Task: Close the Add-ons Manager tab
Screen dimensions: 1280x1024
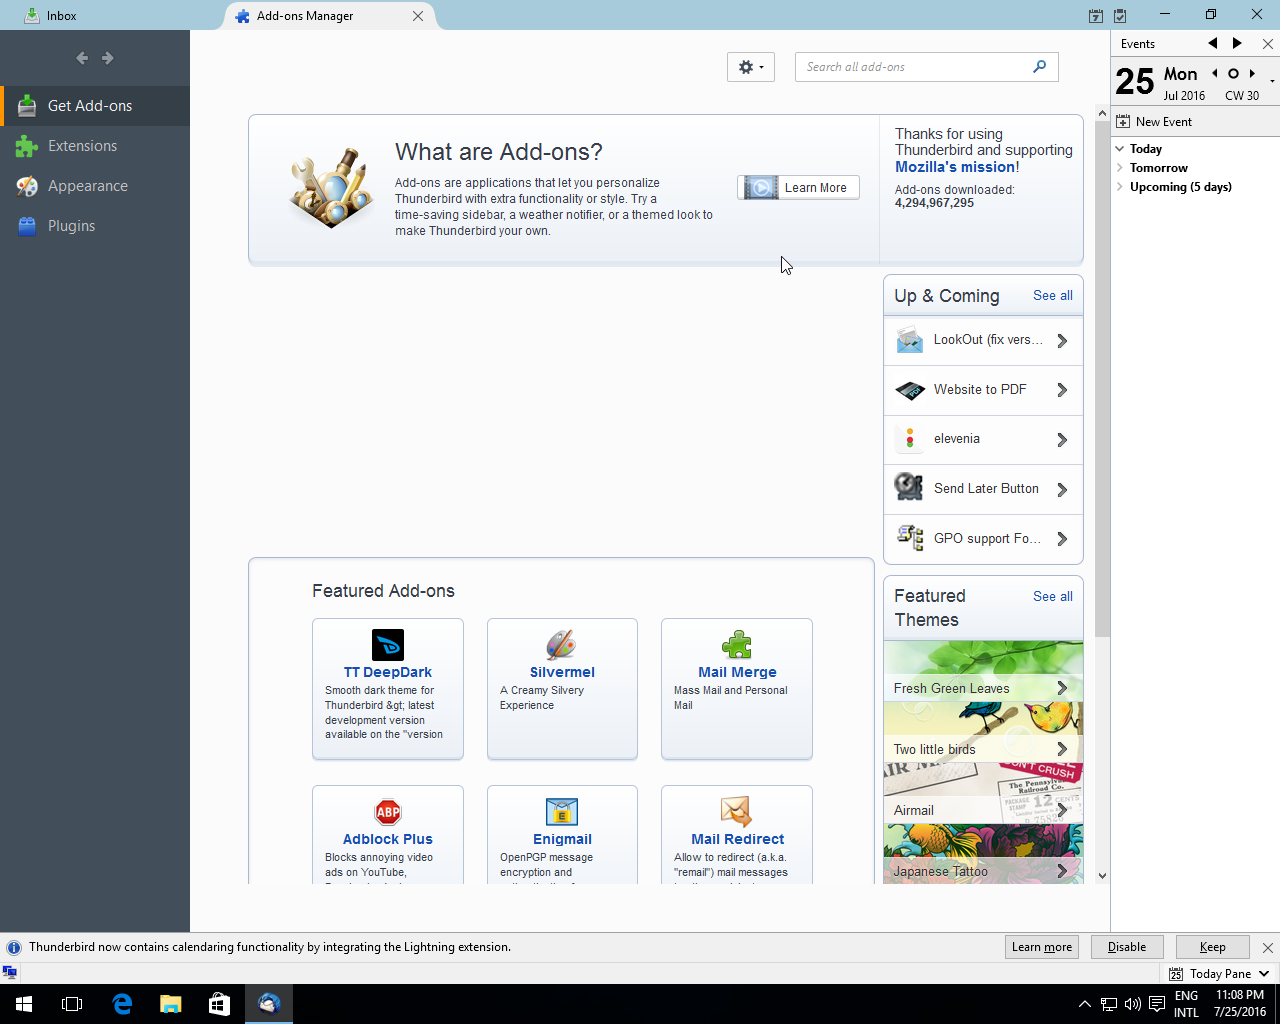Action: [418, 16]
